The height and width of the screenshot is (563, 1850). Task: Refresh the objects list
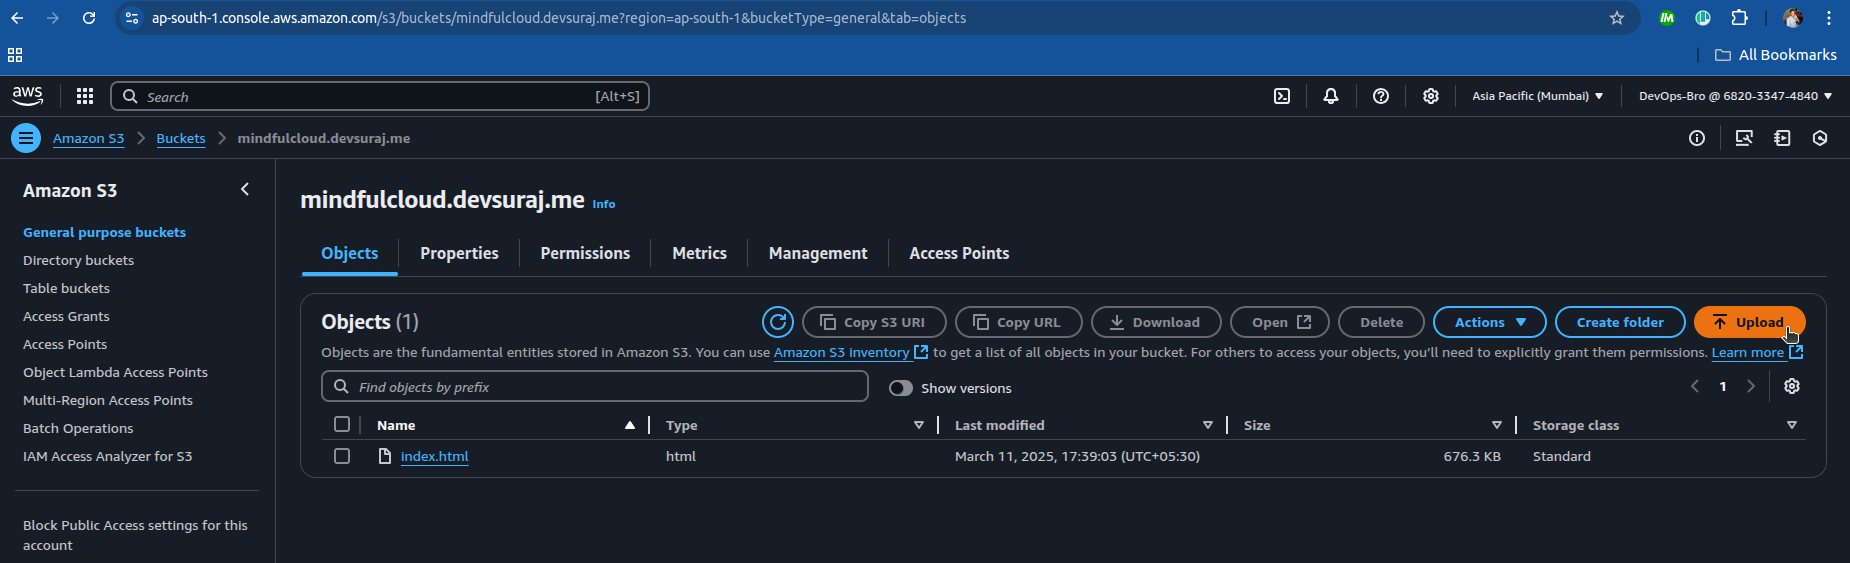point(778,322)
